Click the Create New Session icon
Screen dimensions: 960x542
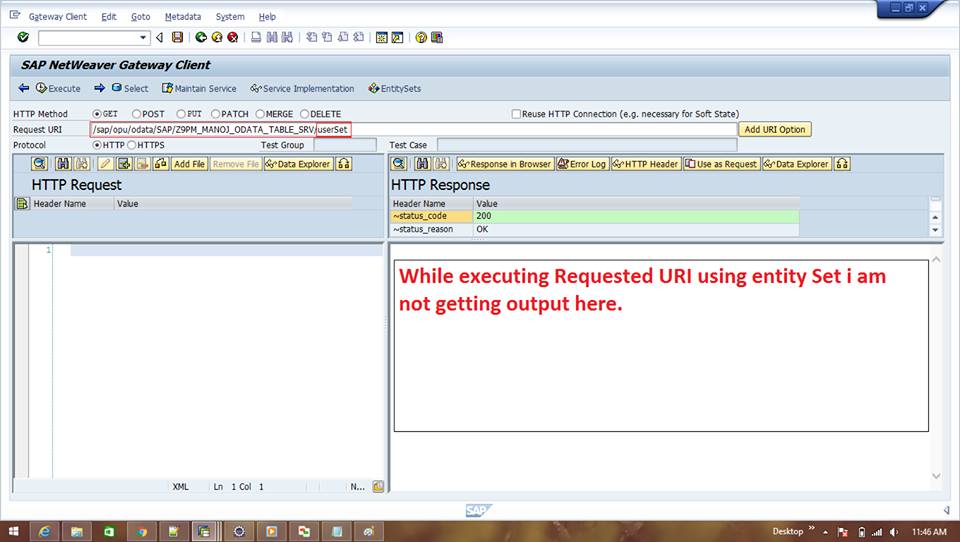[x=381, y=37]
